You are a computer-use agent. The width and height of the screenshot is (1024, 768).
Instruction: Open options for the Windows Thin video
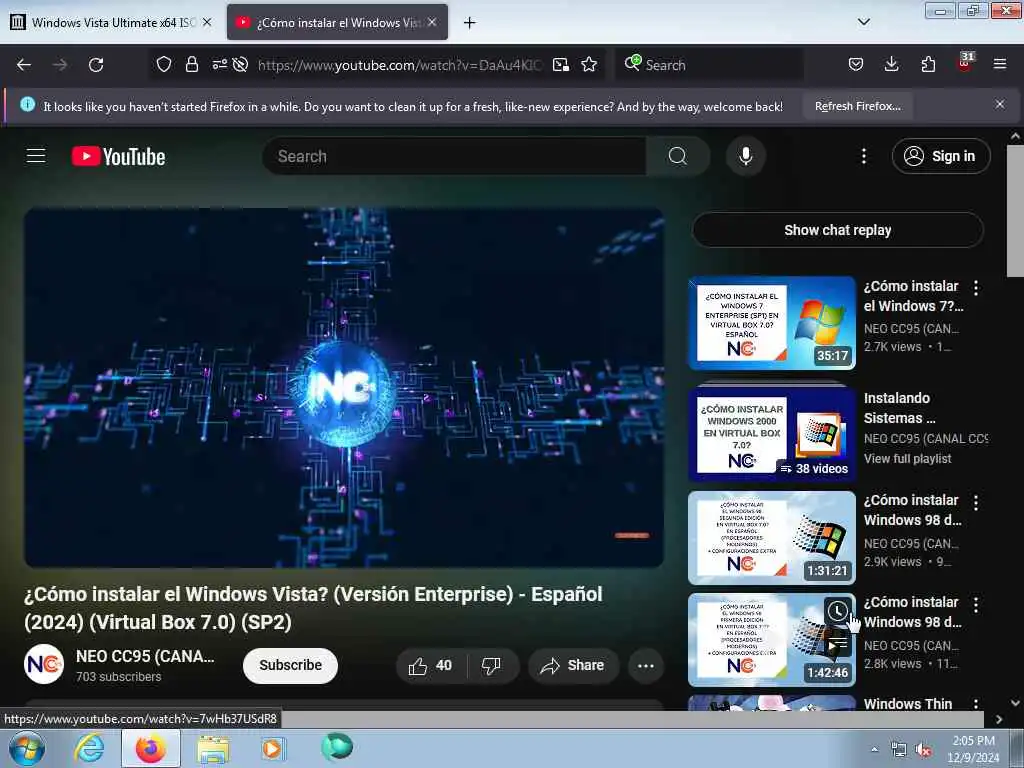pos(976,704)
